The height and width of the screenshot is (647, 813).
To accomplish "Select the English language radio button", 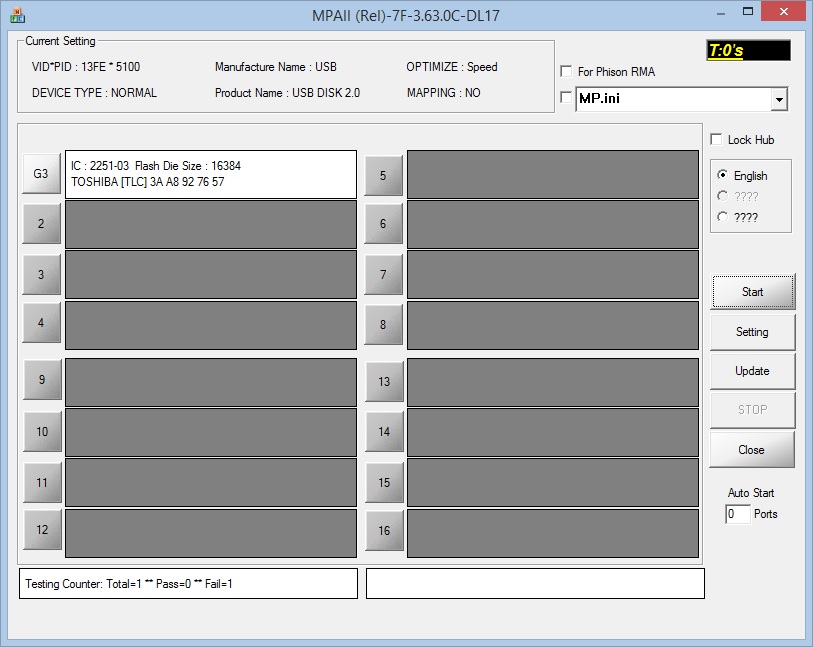I will [722, 175].
